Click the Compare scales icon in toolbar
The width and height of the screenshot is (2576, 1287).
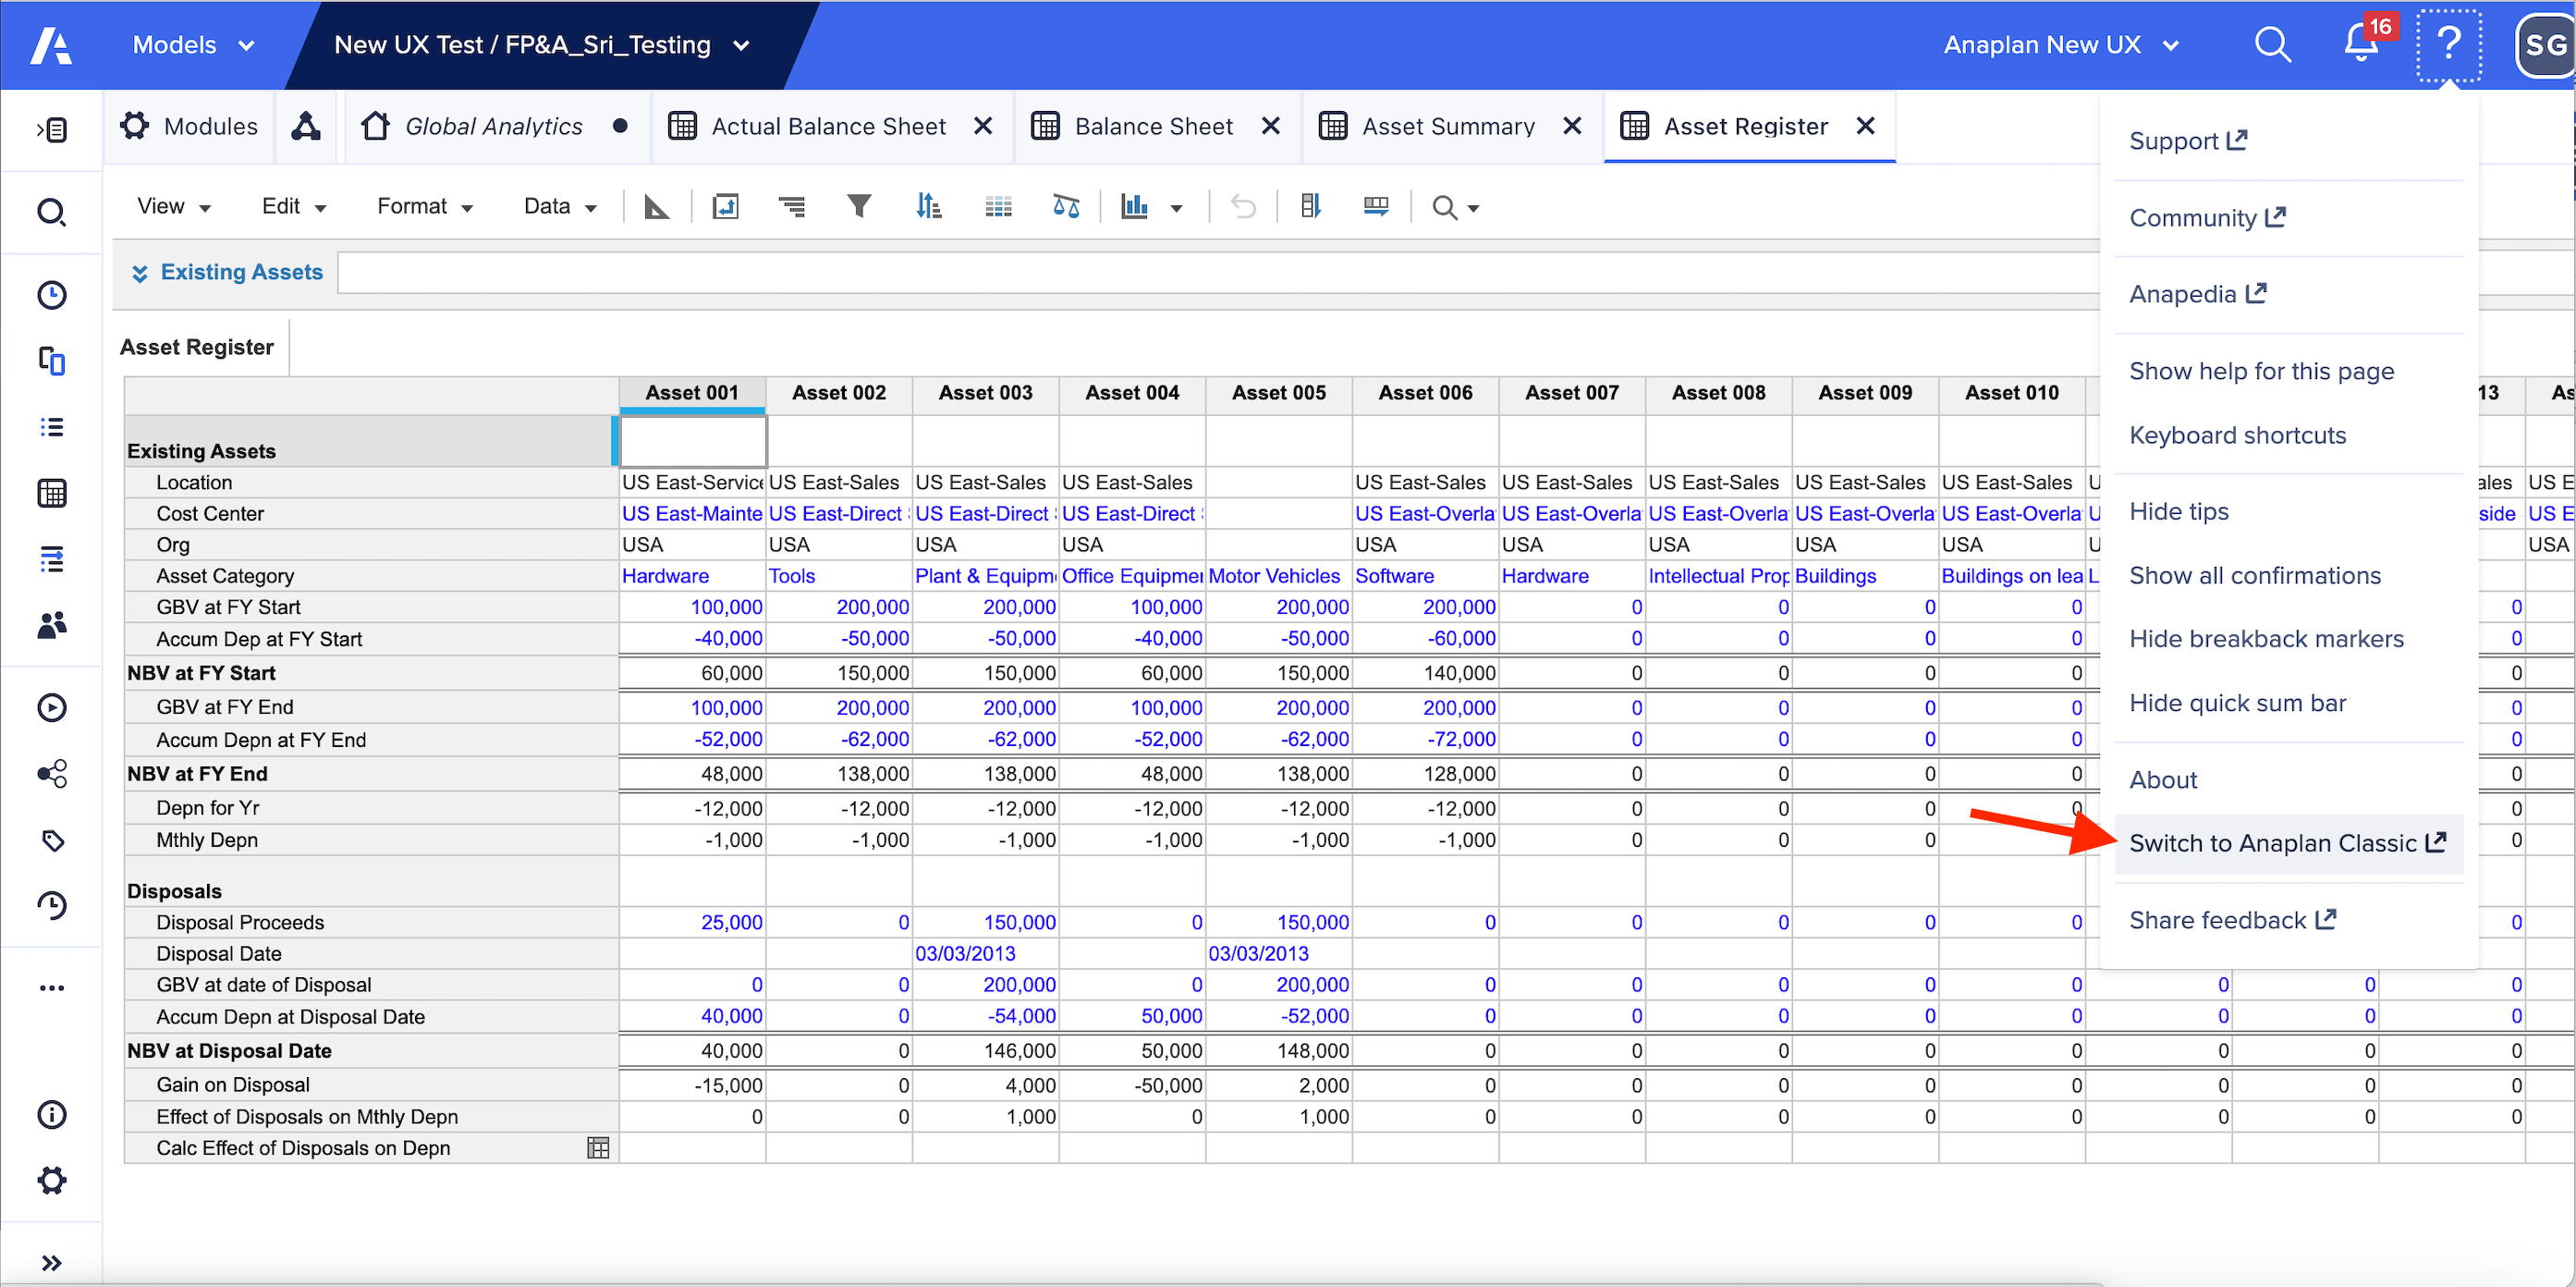(1065, 207)
